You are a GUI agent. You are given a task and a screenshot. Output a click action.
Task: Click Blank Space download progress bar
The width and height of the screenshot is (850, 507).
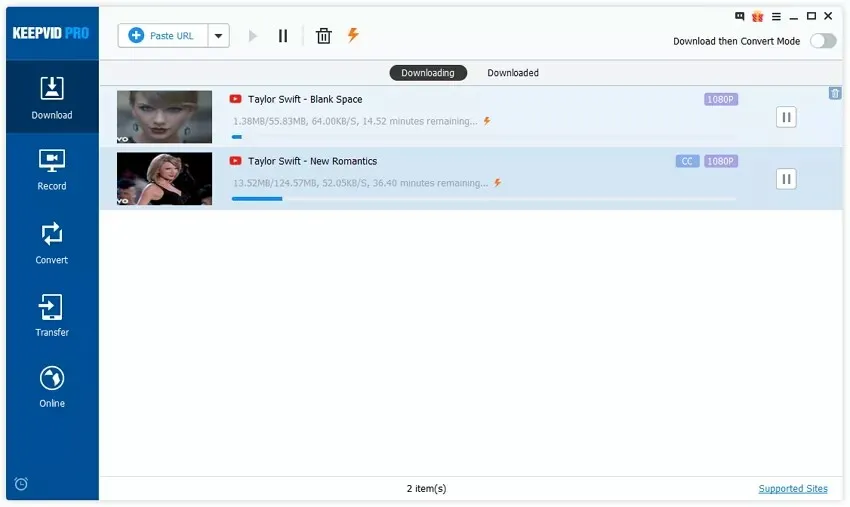point(484,137)
